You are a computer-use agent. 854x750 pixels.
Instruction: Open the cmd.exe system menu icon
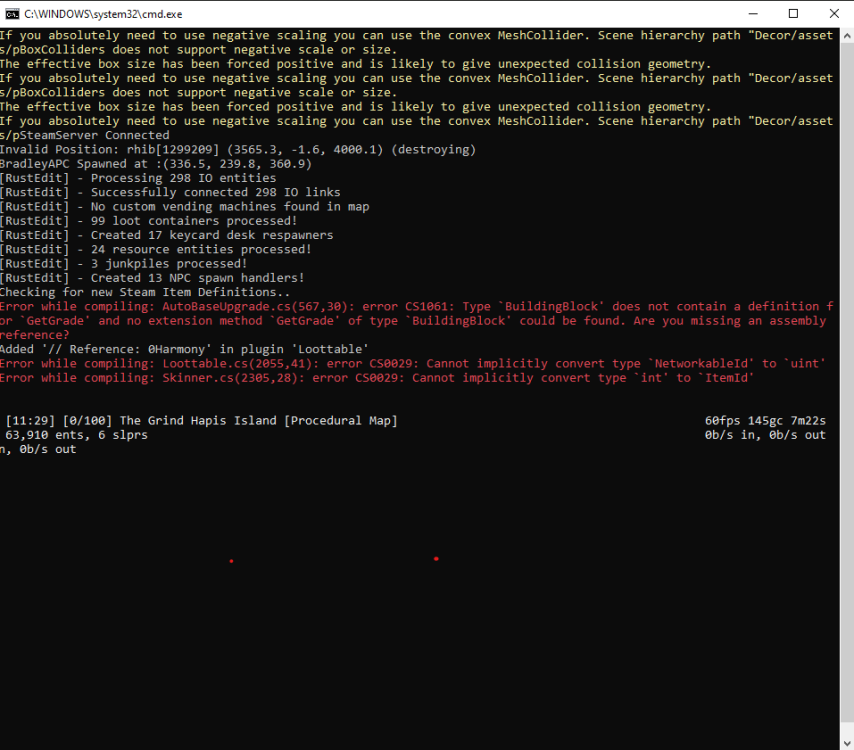point(12,14)
